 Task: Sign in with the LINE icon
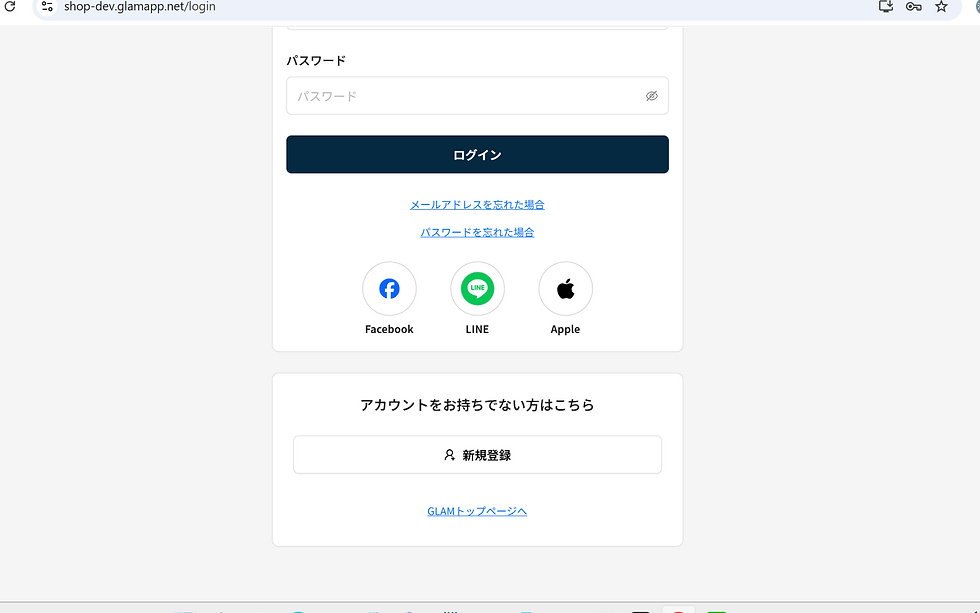pyautogui.click(x=477, y=288)
